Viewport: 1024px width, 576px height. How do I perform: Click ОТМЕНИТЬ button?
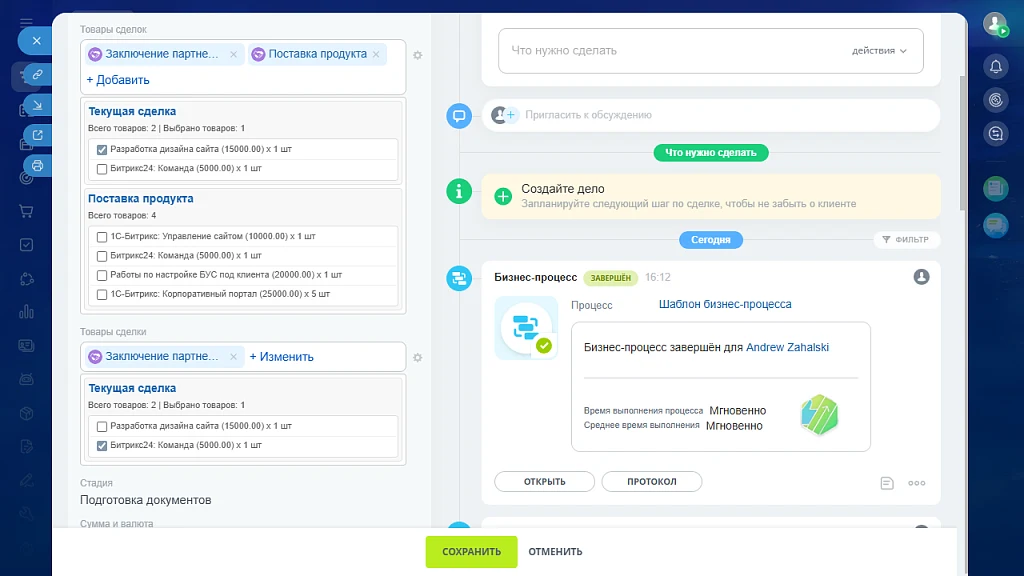(555, 552)
